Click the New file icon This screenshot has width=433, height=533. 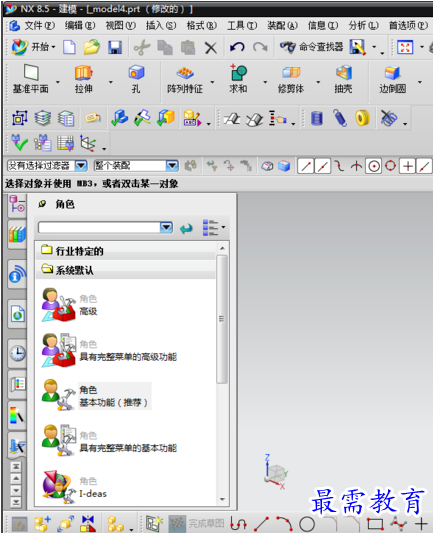(69, 47)
